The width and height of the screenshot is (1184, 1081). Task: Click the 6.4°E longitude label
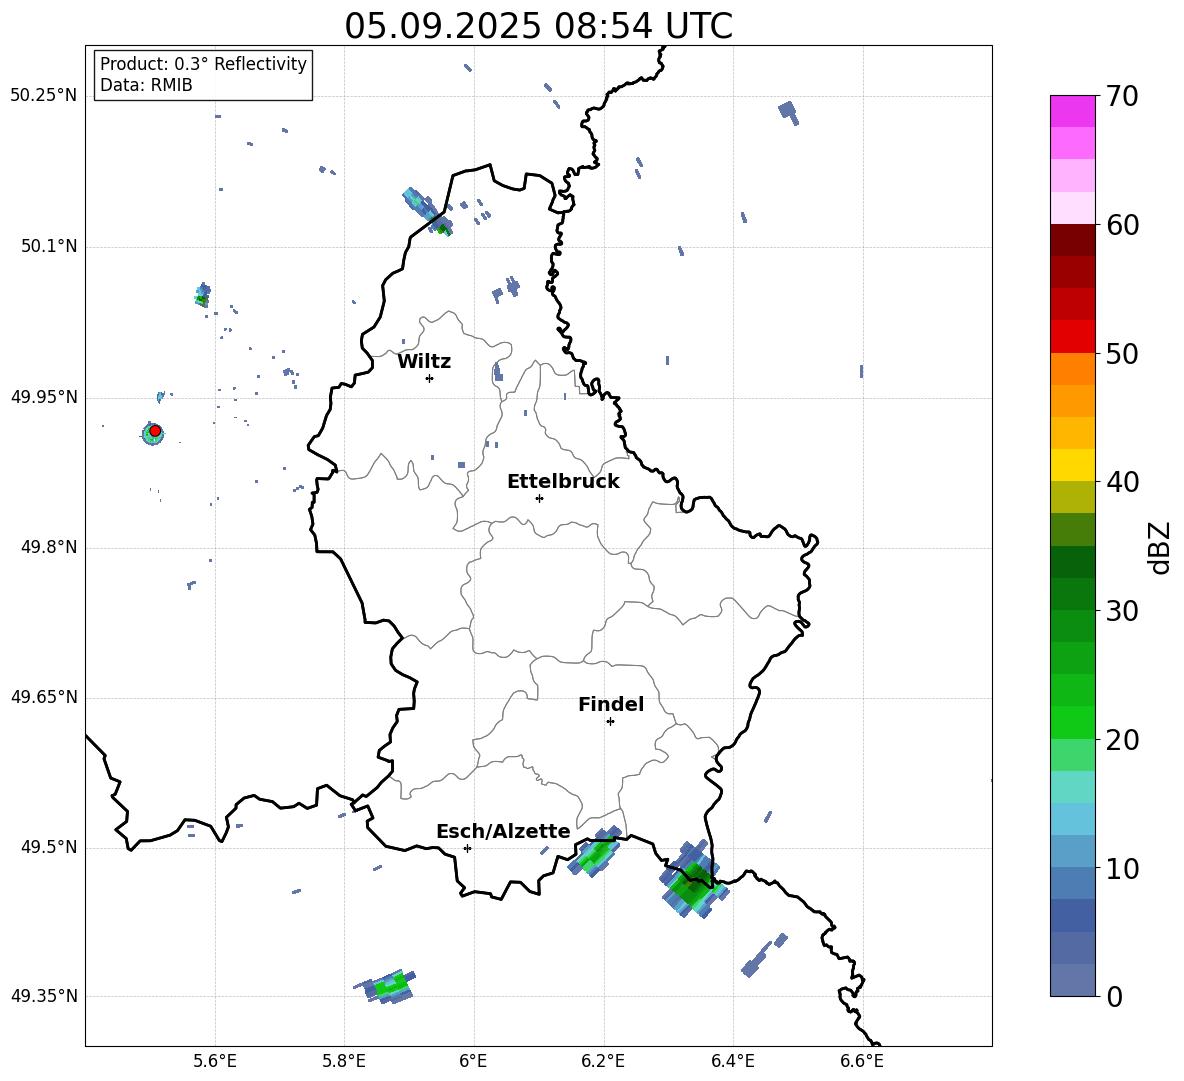(x=732, y=1061)
